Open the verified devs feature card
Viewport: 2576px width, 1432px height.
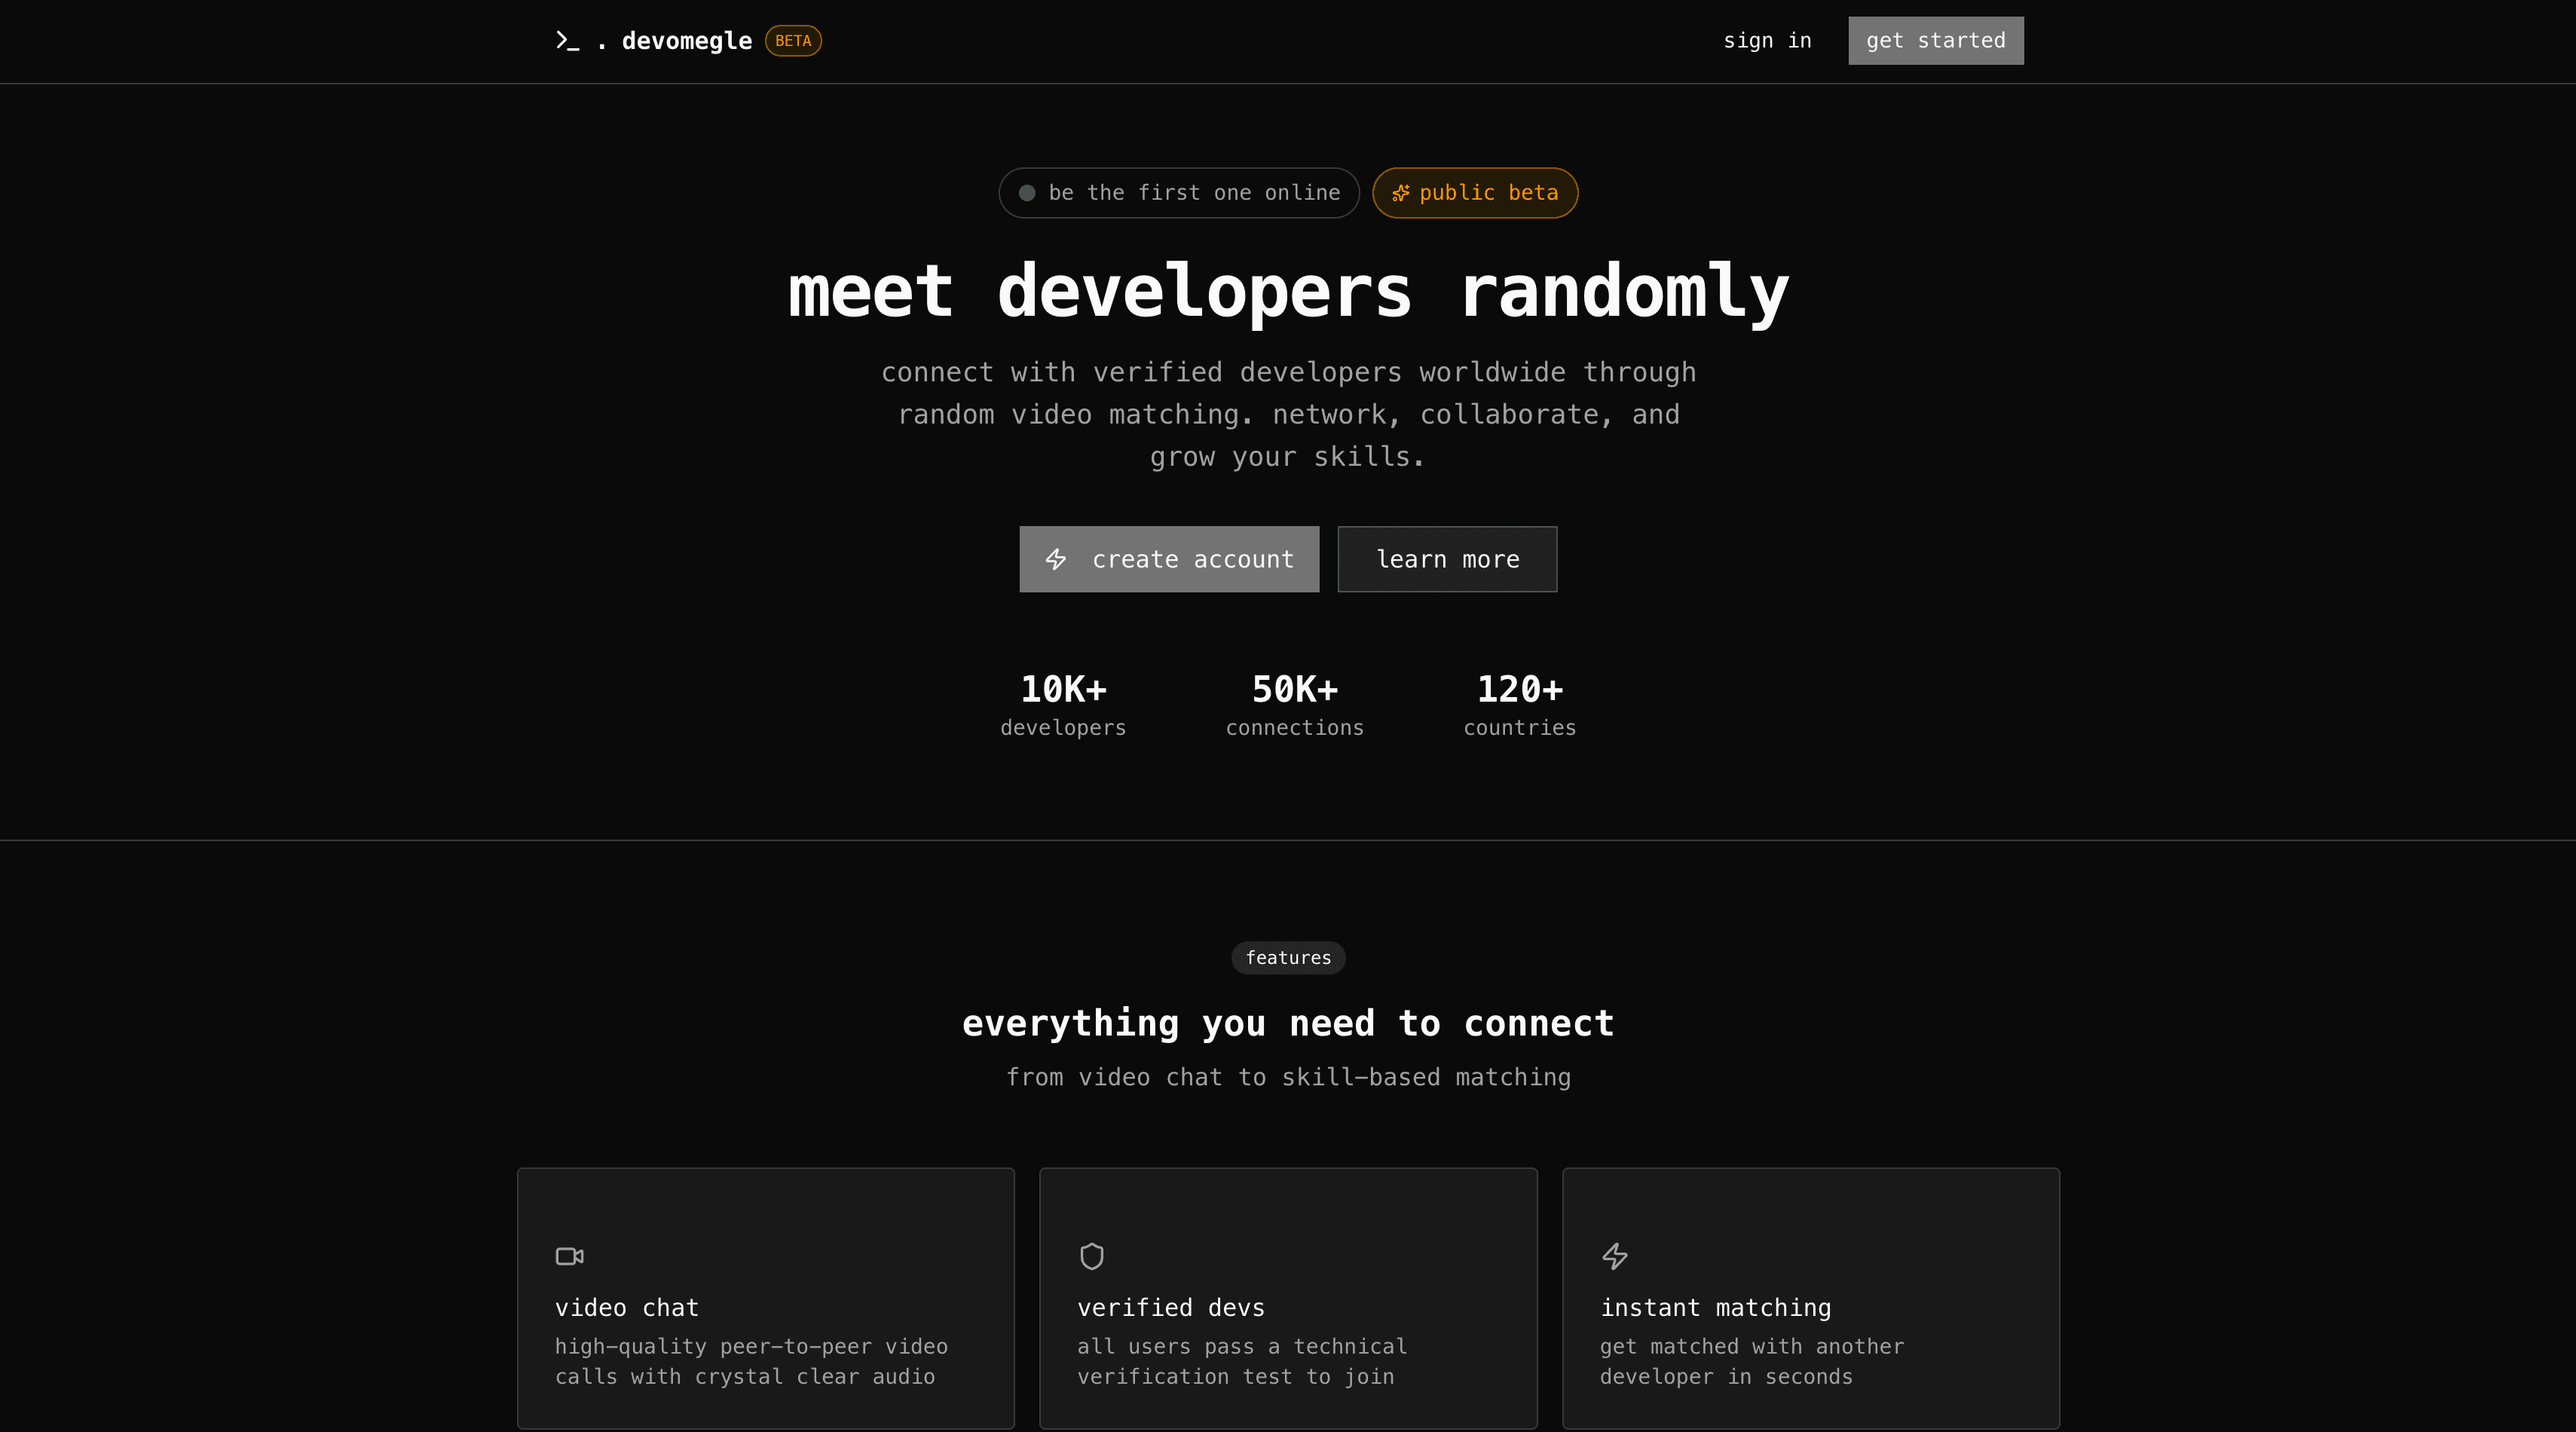(1288, 1299)
